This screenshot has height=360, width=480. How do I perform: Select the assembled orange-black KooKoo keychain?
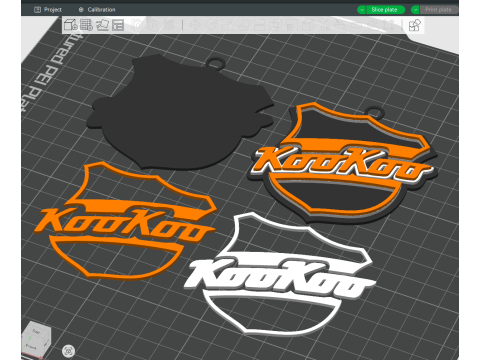pyautogui.click(x=343, y=163)
